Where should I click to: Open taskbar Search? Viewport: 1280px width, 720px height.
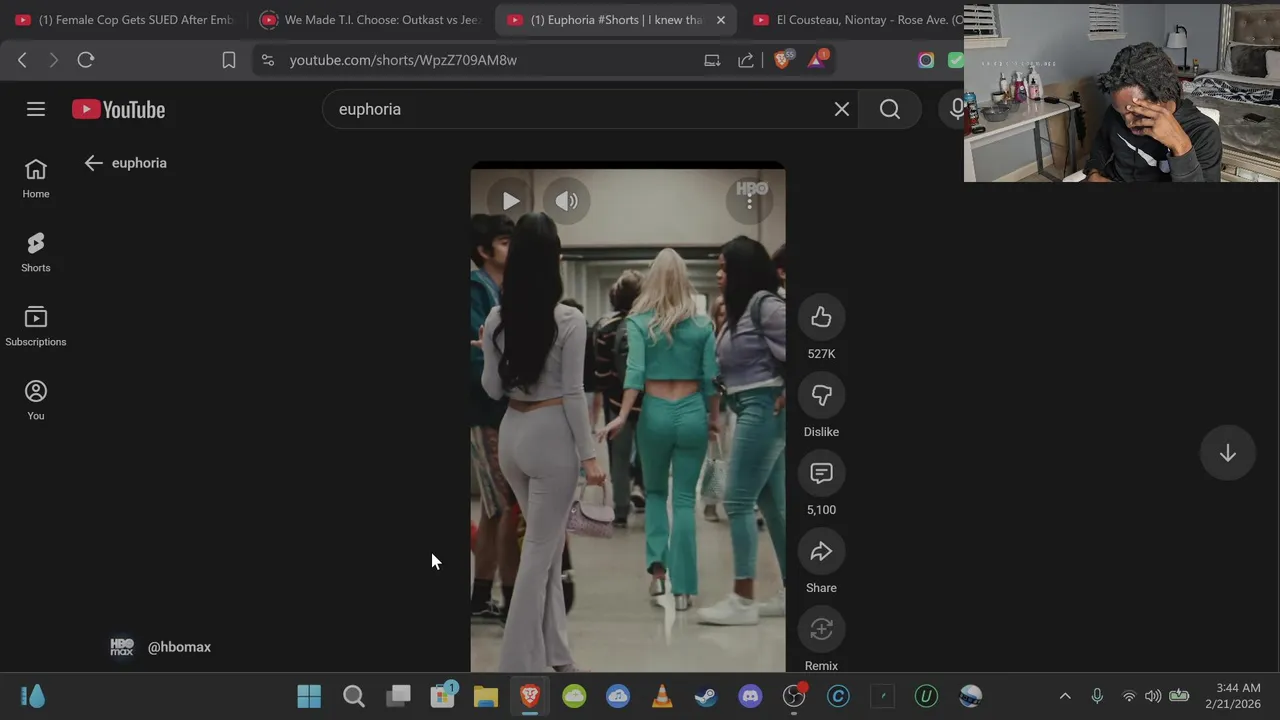pyautogui.click(x=354, y=696)
